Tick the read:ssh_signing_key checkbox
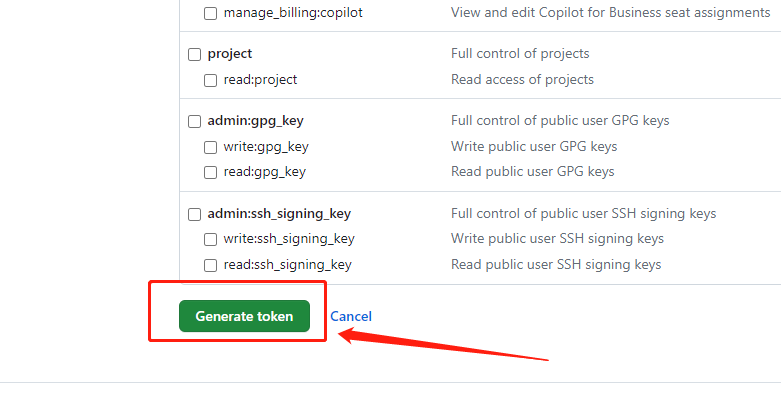Image resolution: width=781 pixels, height=404 pixels. click(x=211, y=265)
